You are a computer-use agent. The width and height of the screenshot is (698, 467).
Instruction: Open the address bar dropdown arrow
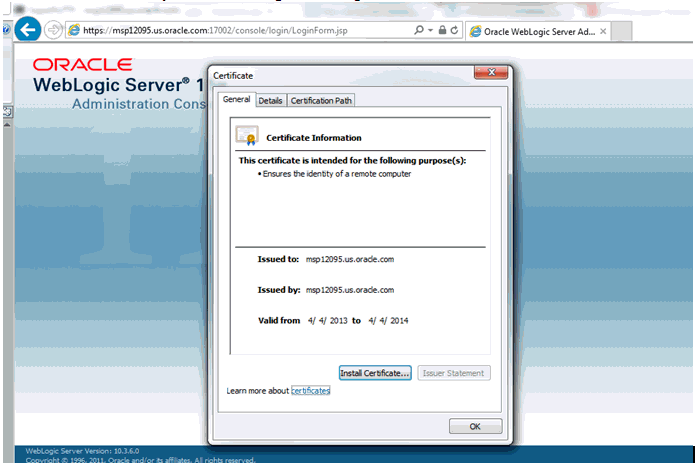(x=430, y=30)
